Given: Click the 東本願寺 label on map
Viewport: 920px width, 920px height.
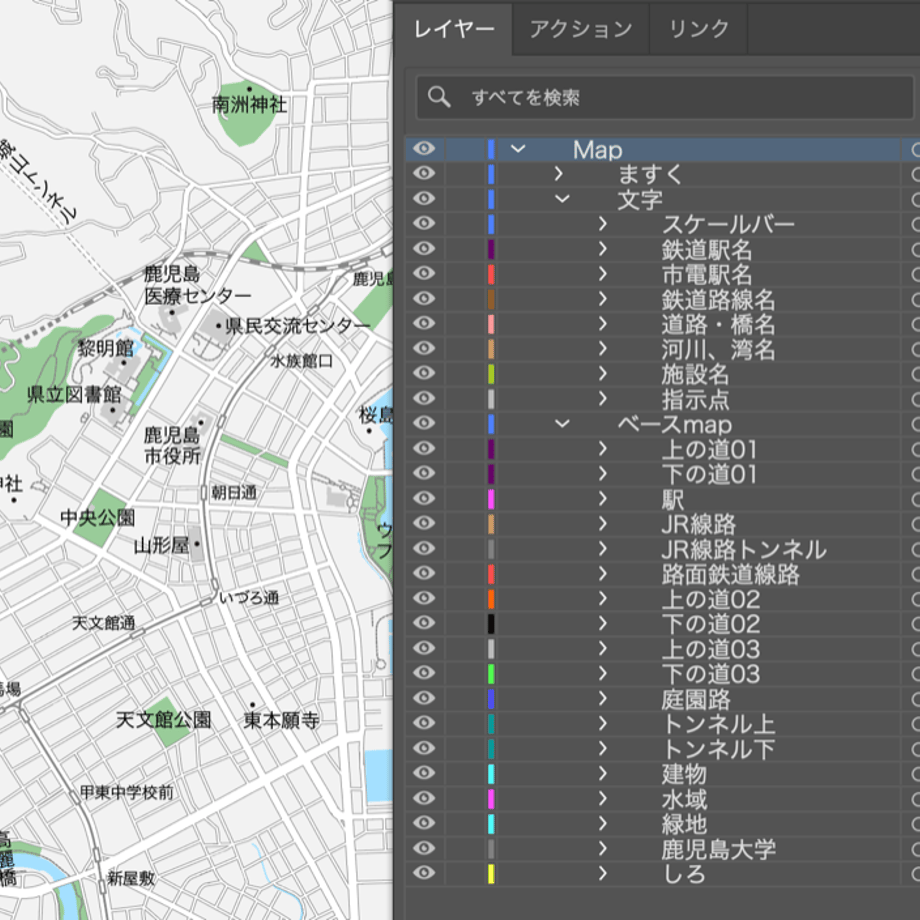Looking at the screenshot, I should [282, 719].
